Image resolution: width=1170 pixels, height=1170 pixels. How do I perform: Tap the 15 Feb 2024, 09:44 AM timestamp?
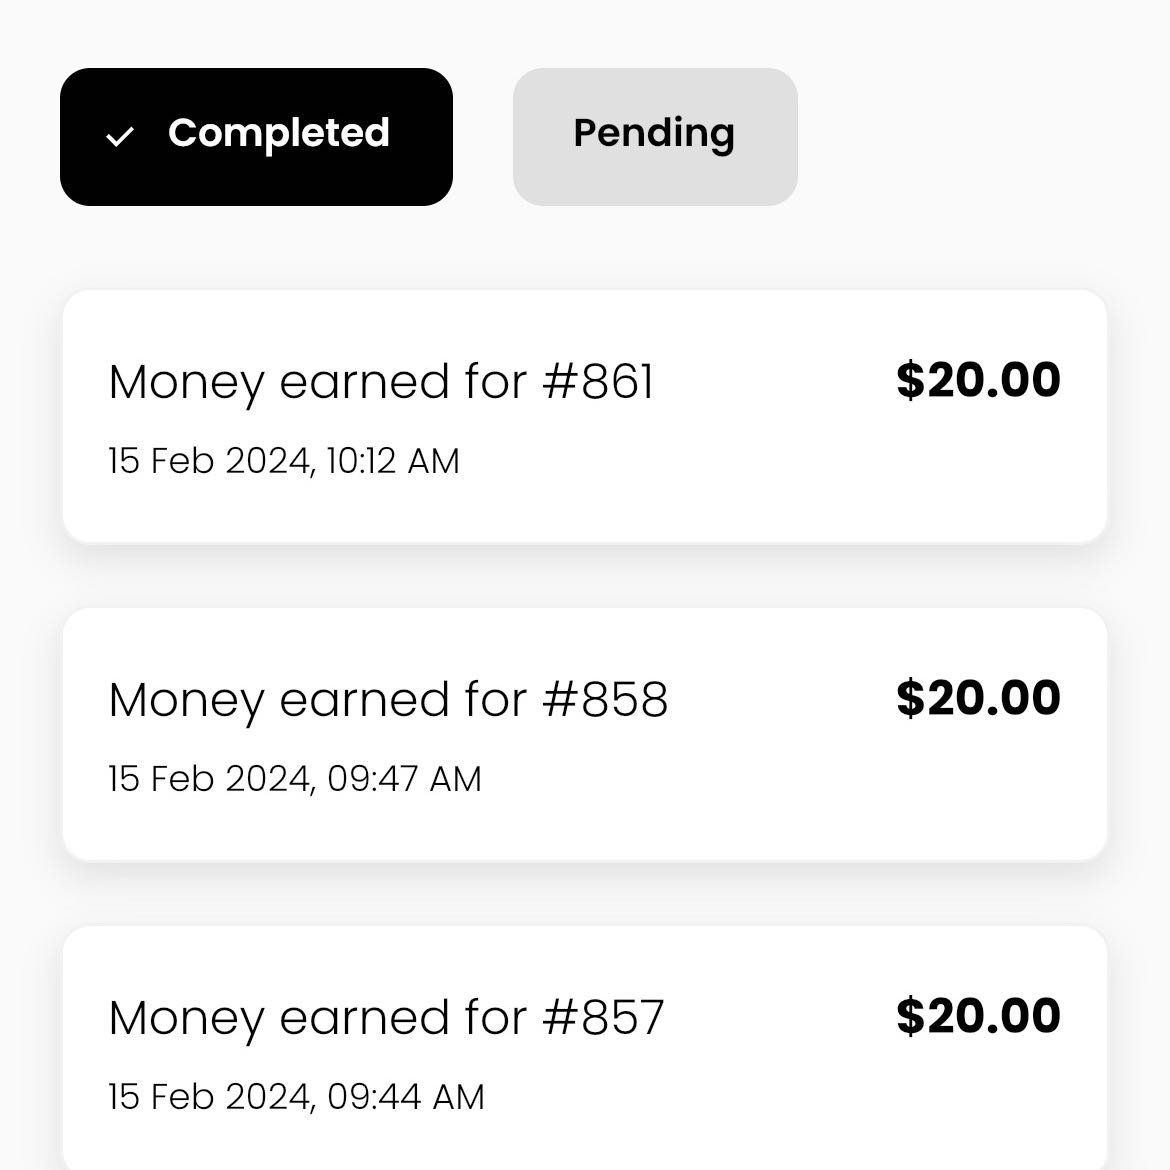click(296, 1097)
